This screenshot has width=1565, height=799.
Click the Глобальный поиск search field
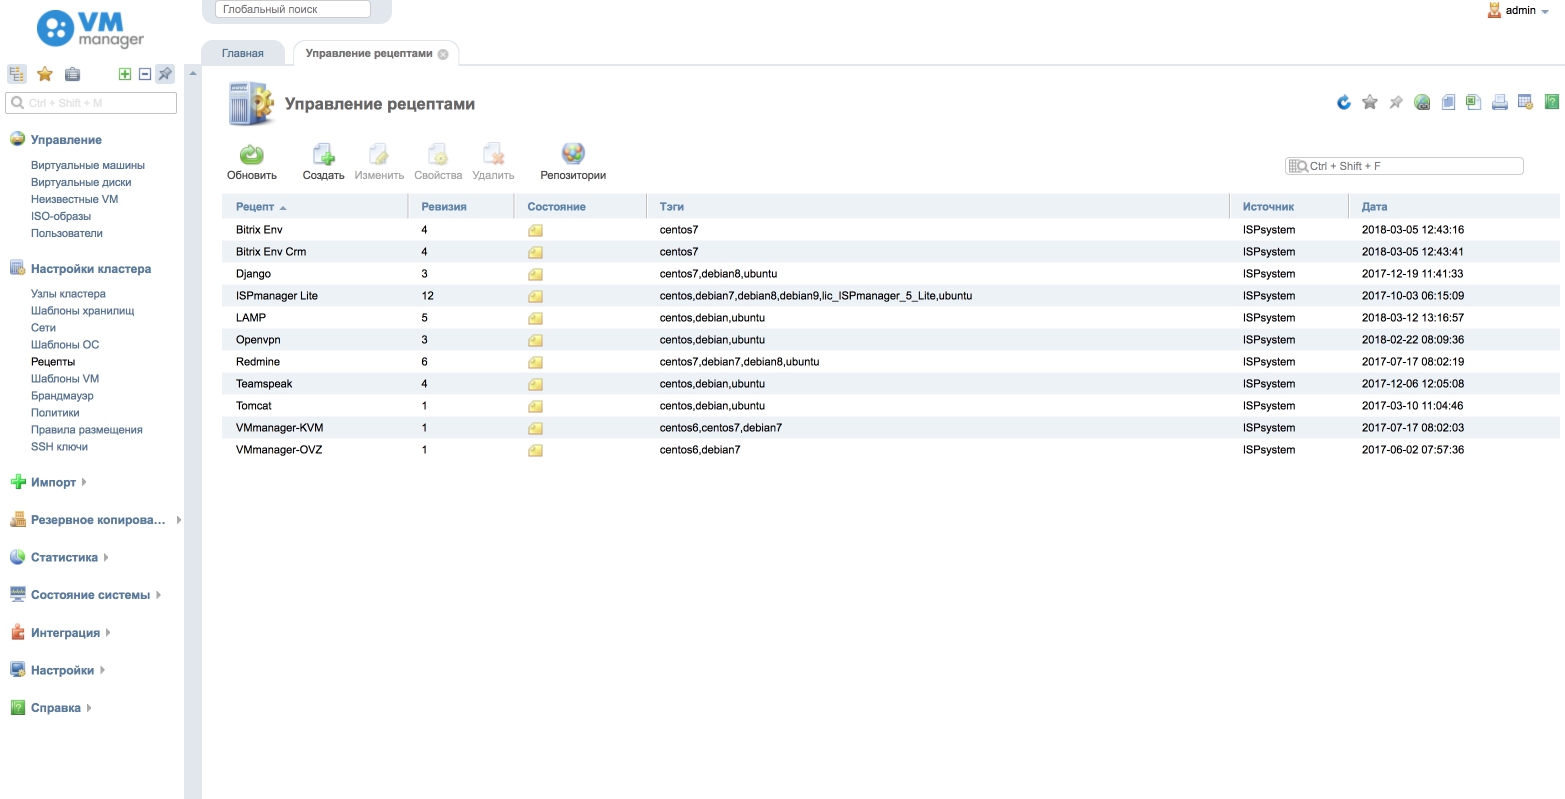[x=292, y=9]
